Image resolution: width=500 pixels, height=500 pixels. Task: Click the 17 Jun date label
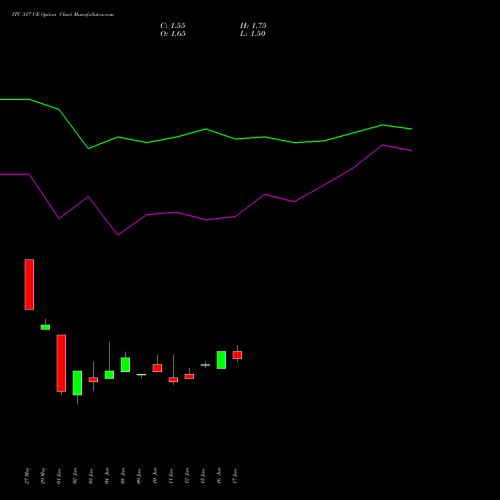(x=235, y=476)
